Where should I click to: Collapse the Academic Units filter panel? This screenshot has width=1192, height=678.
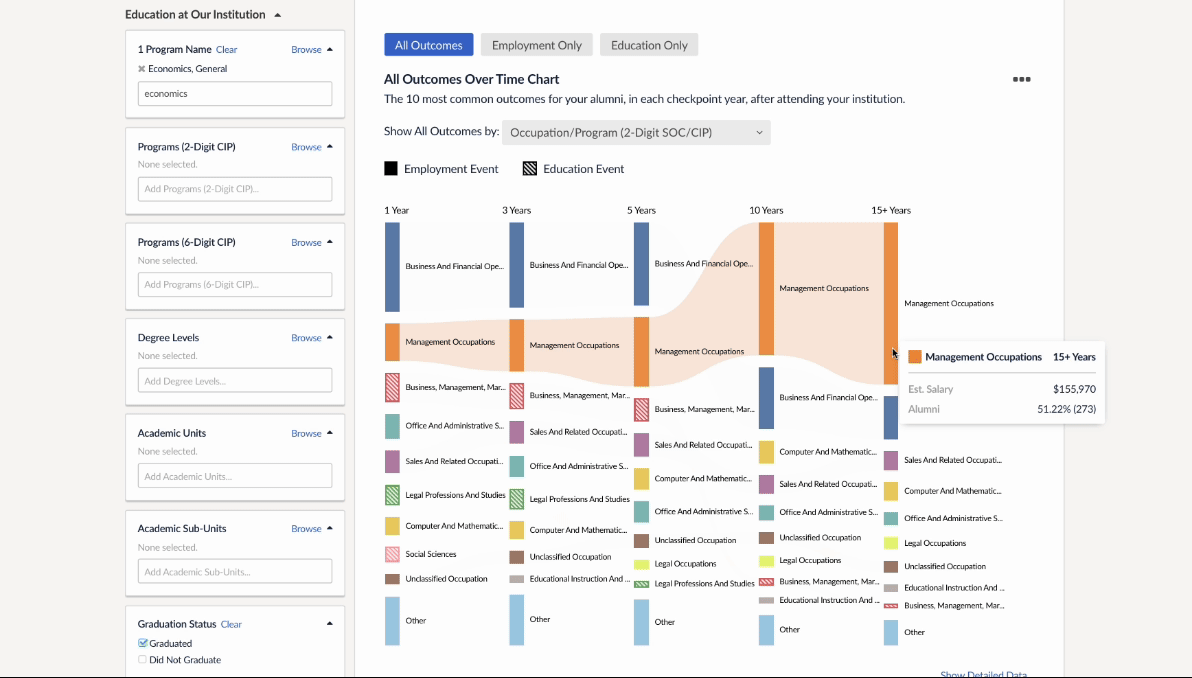pyautogui.click(x=330, y=433)
